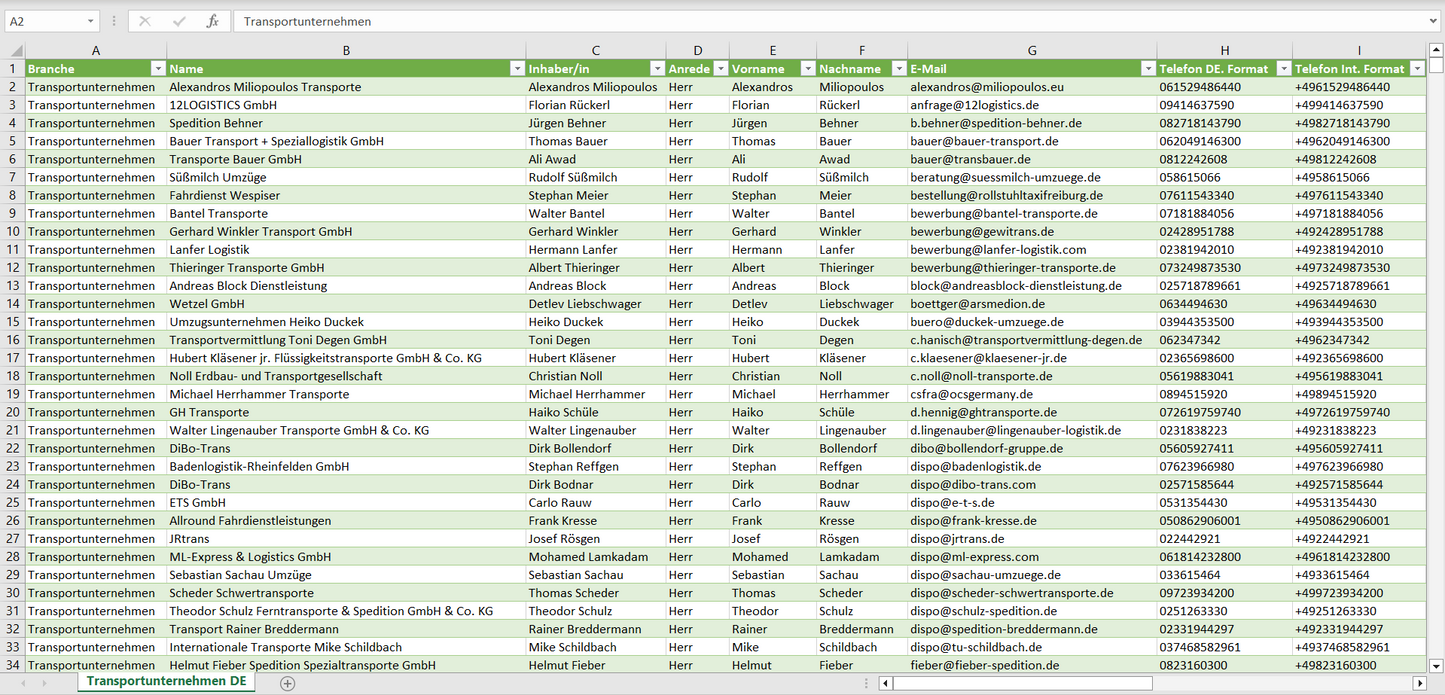This screenshot has width=1445, height=695.
Task: Expand the formula bar with the chevron
Action: coord(1434,21)
